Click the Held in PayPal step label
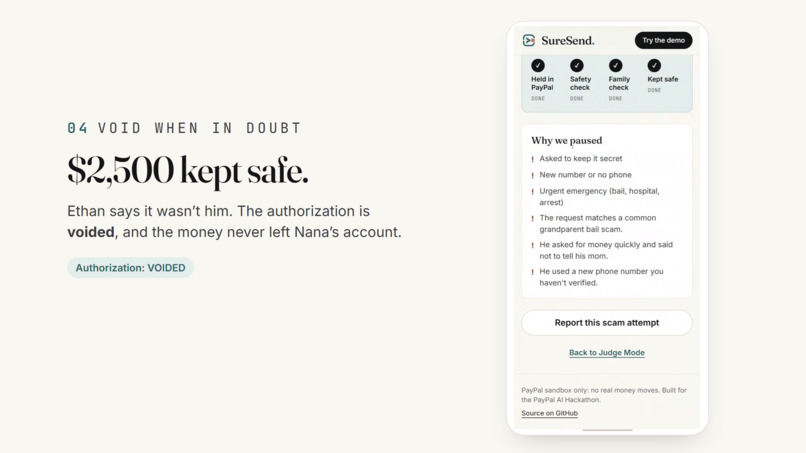The height and width of the screenshot is (453, 806). [542, 83]
